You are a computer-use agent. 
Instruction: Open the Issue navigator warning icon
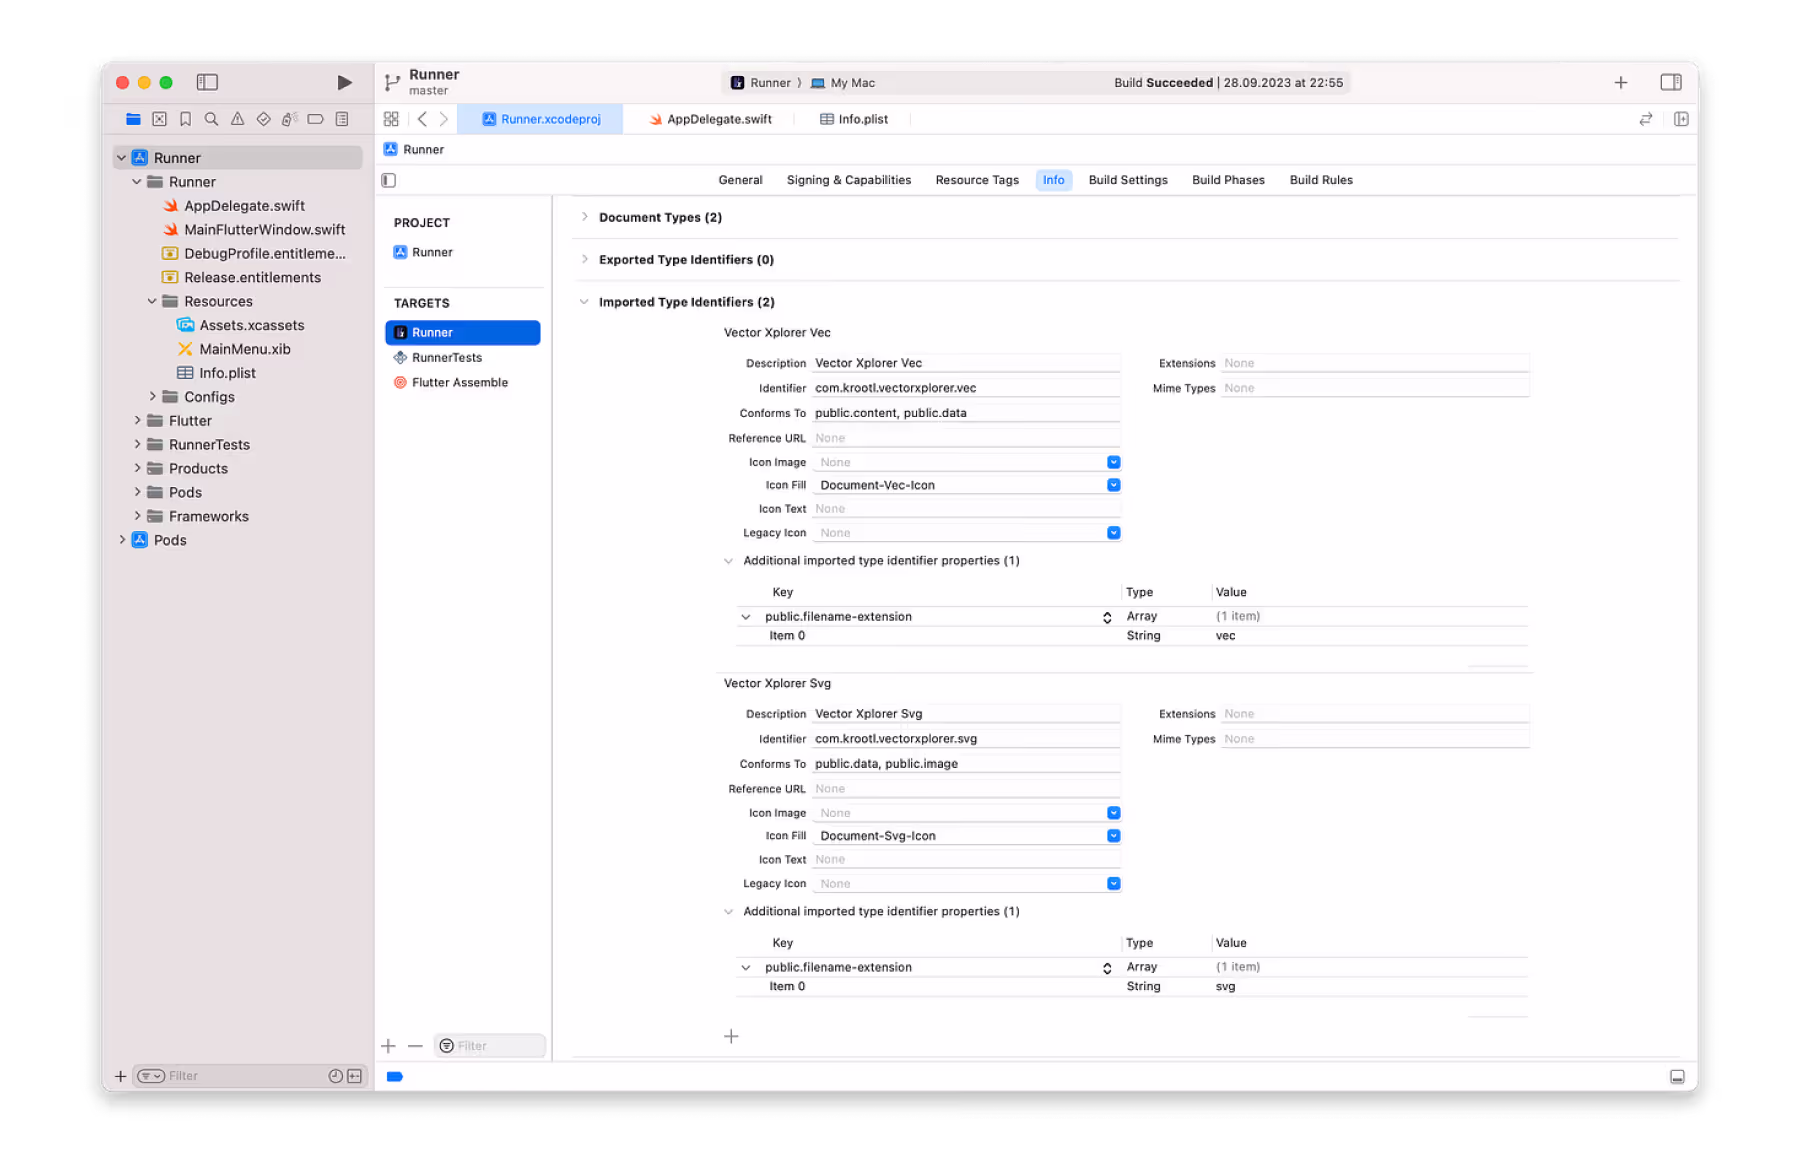(x=237, y=119)
